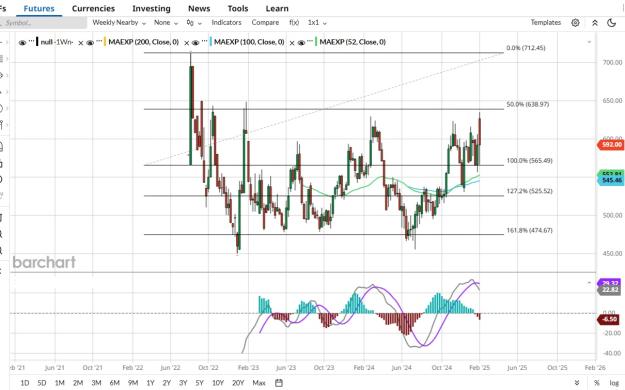Set range to 3M

96,383
